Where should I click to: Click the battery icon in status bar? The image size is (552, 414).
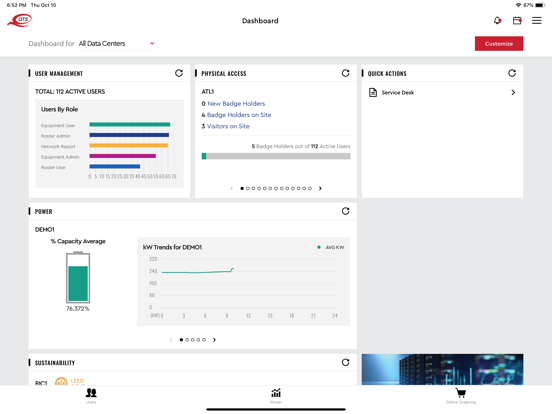coord(540,5)
